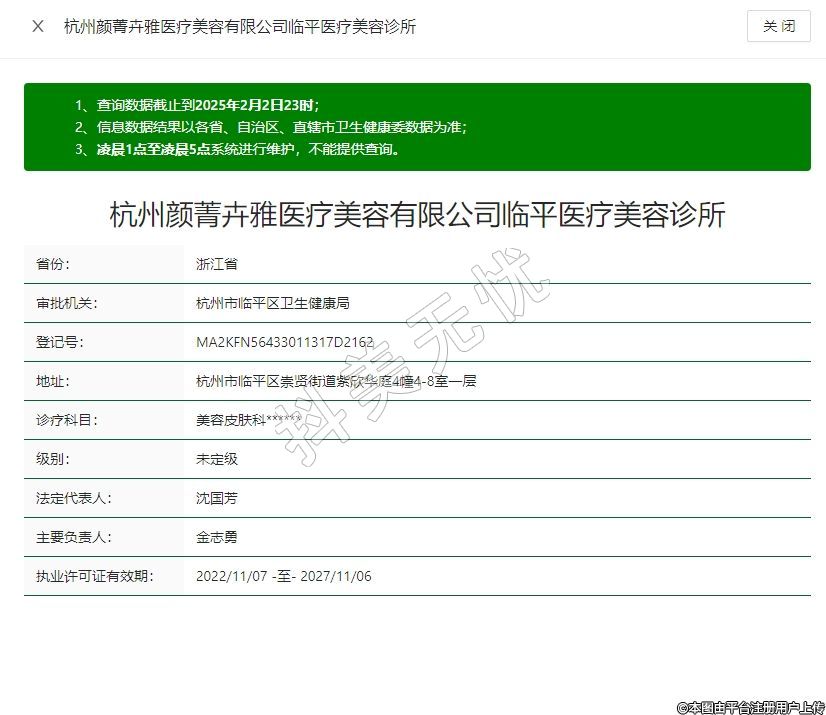Click the 审批机关 row label

(67, 303)
